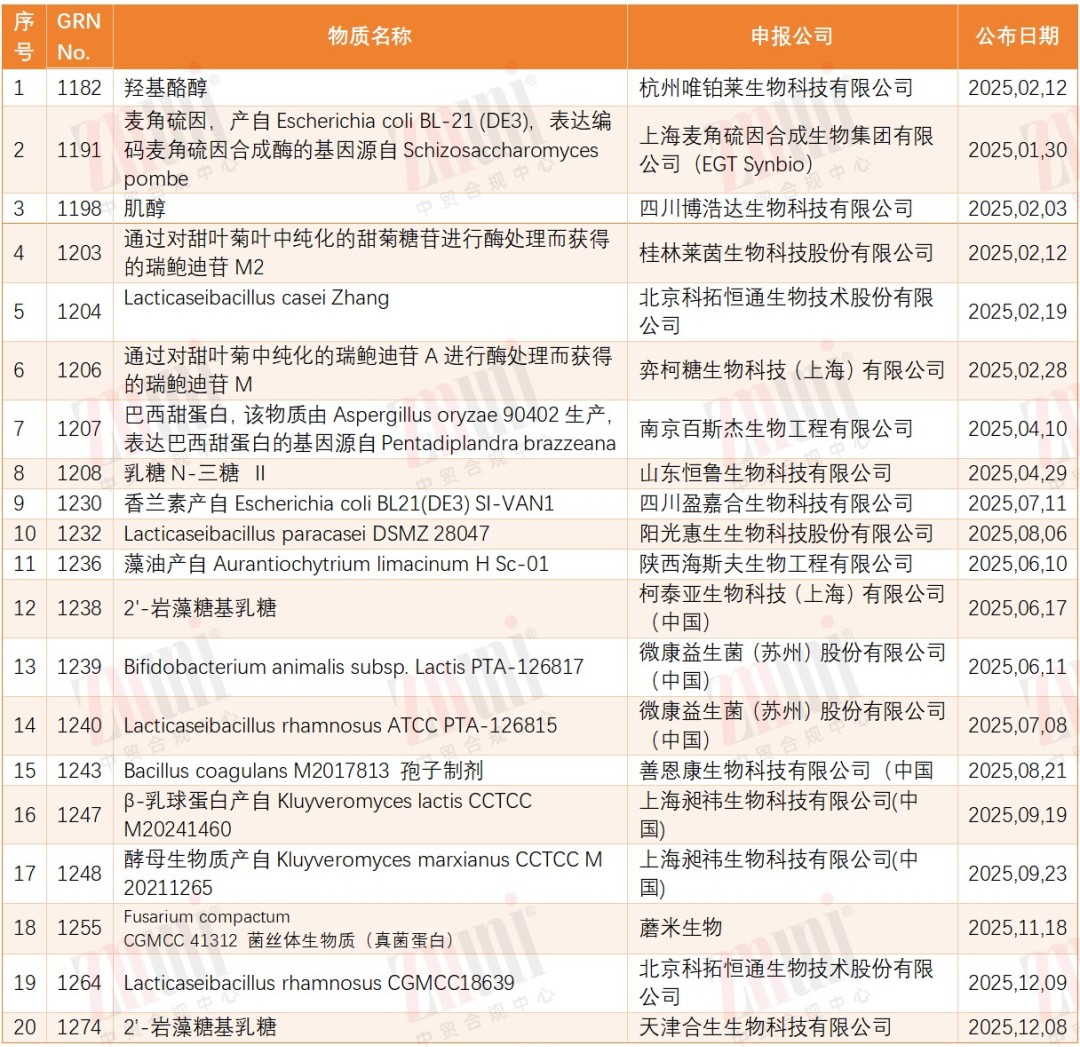This screenshot has width=1080, height=1047.
Task: Select 香兰素产自 Escherichia coli BL21(DE3) SI-VAN1
Action: (x=339, y=504)
